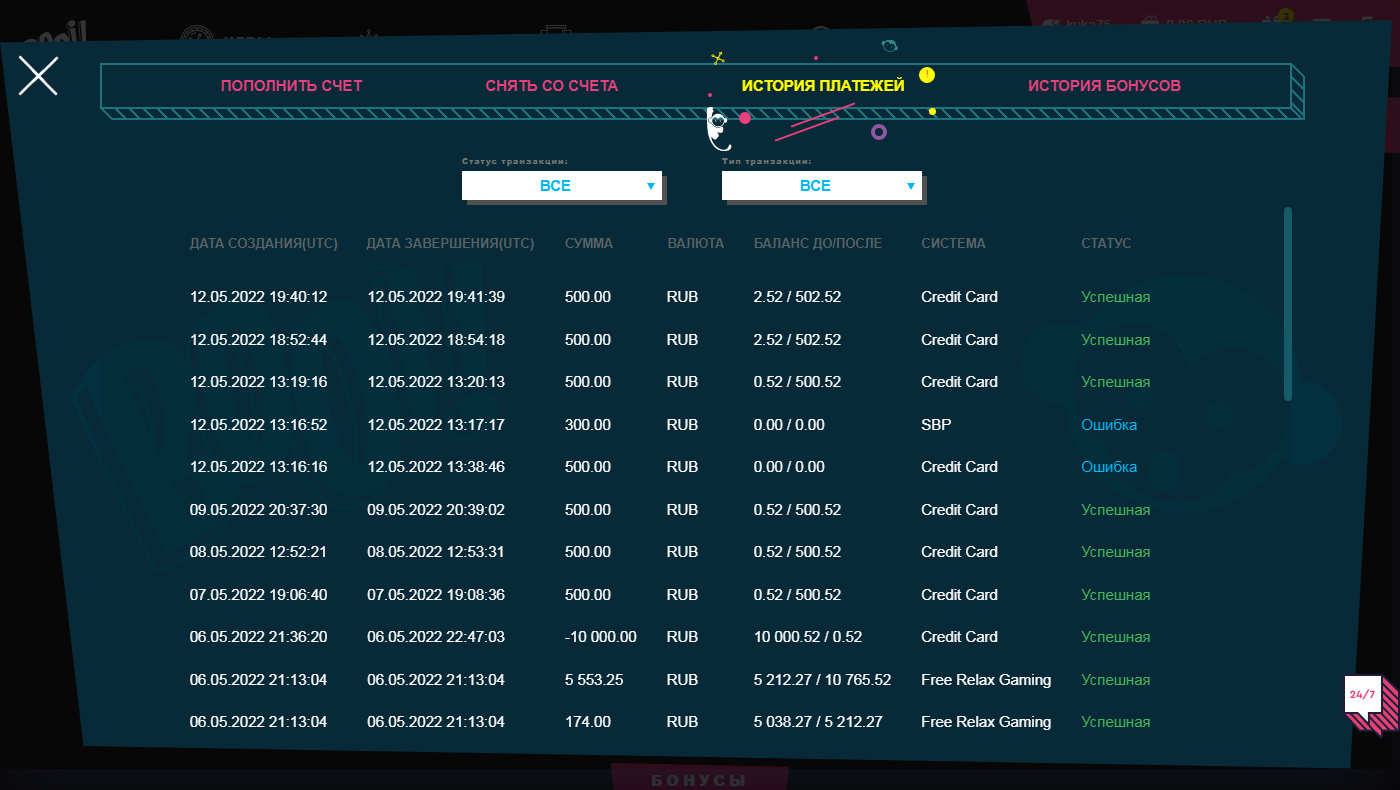Screen dimensions: 1400x790
Task: Select the 5 553.25 Free Relax Gaming row
Action: click(593, 680)
